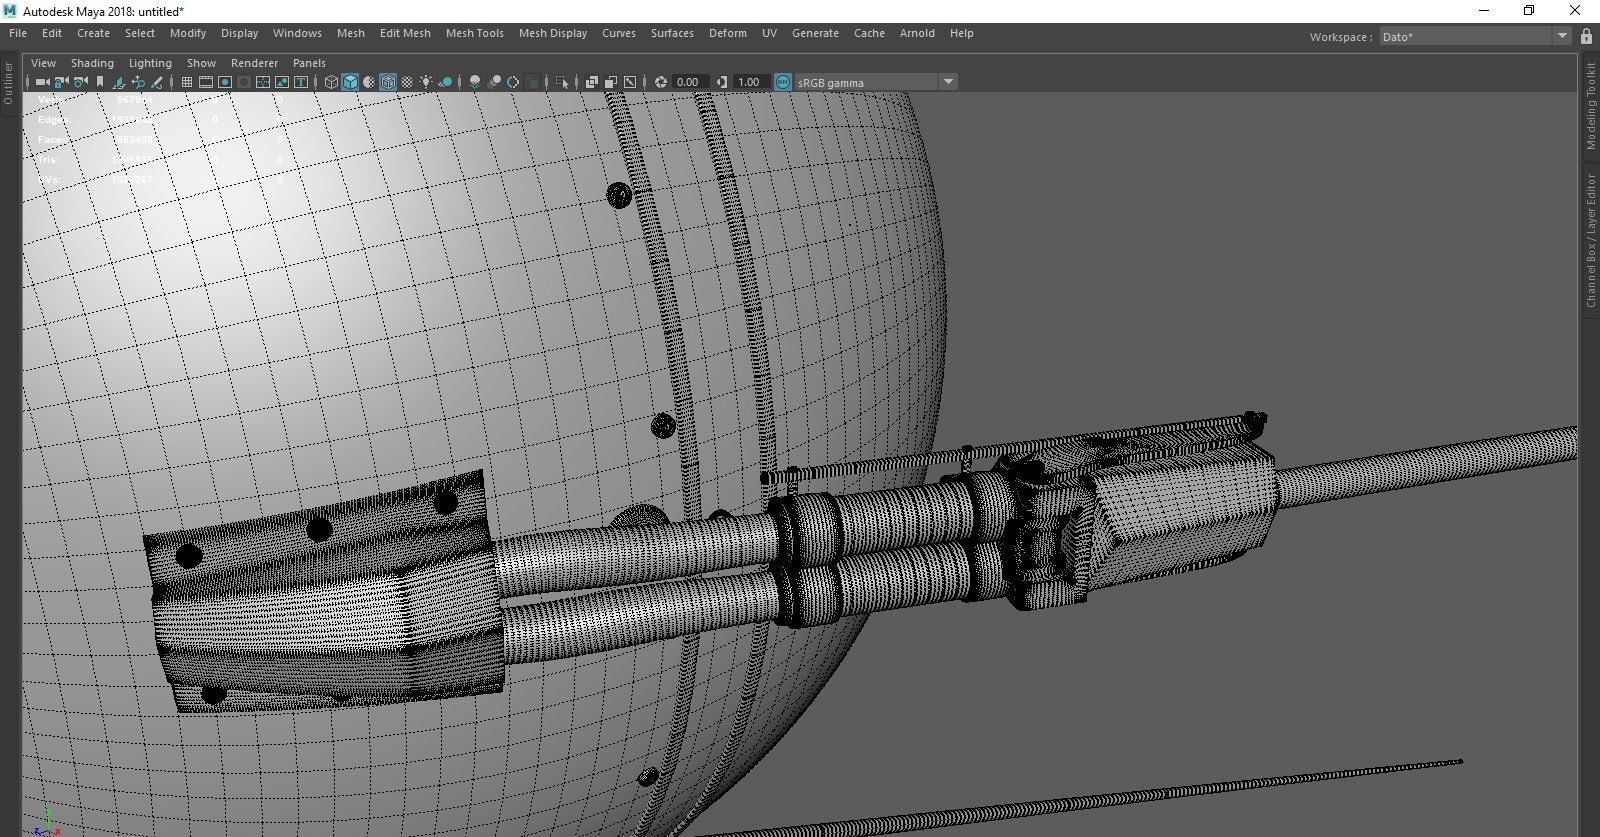Toggle the X-Ray display icon

(592, 82)
